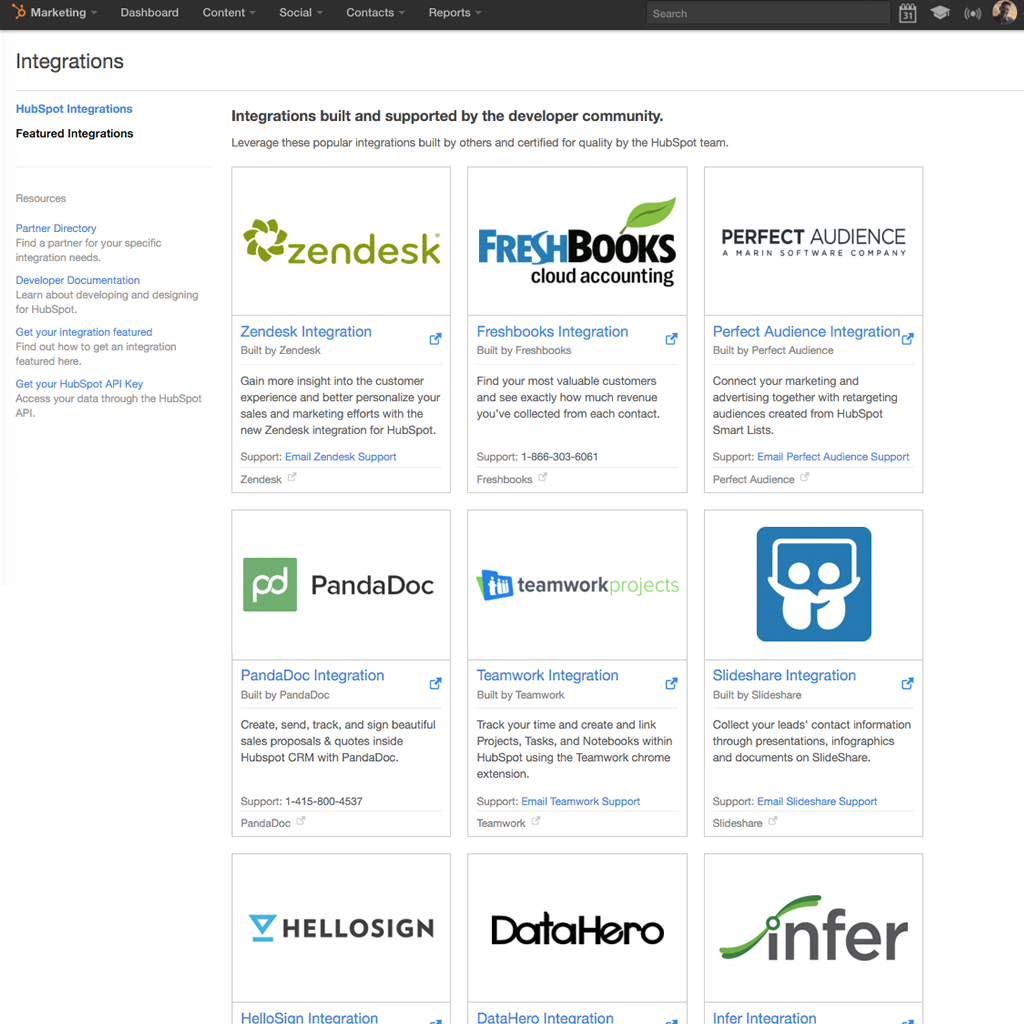Open Slideshare Integration external link icon

tap(907, 683)
